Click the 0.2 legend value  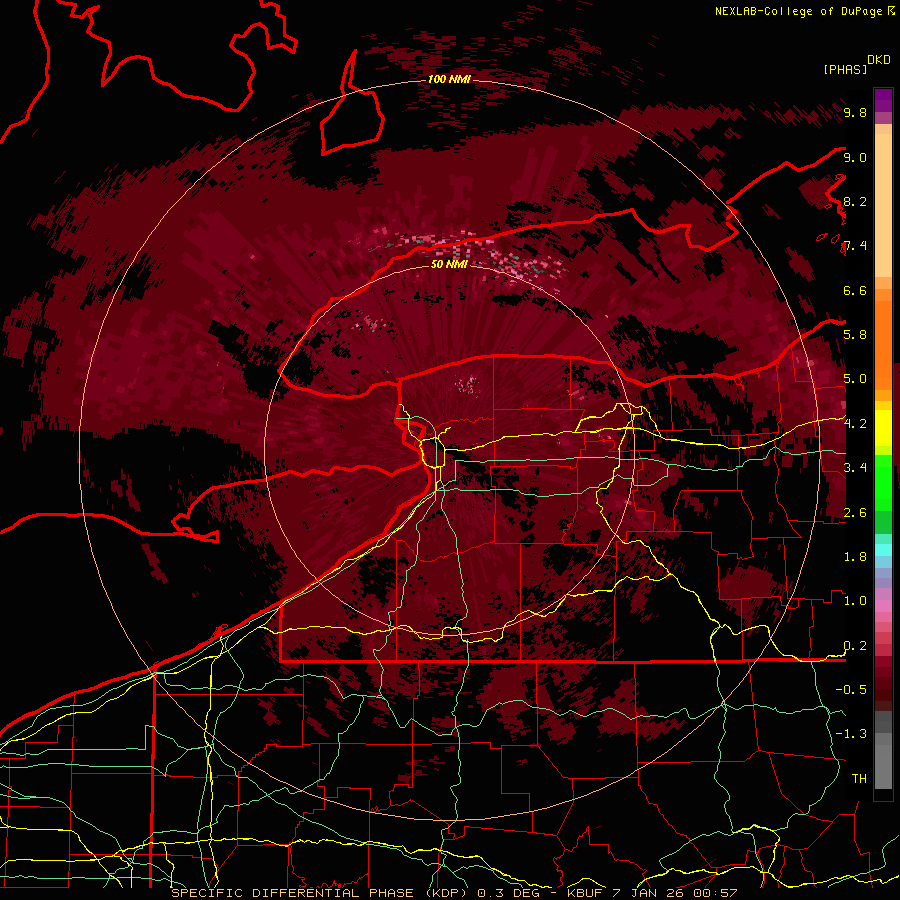pos(855,646)
